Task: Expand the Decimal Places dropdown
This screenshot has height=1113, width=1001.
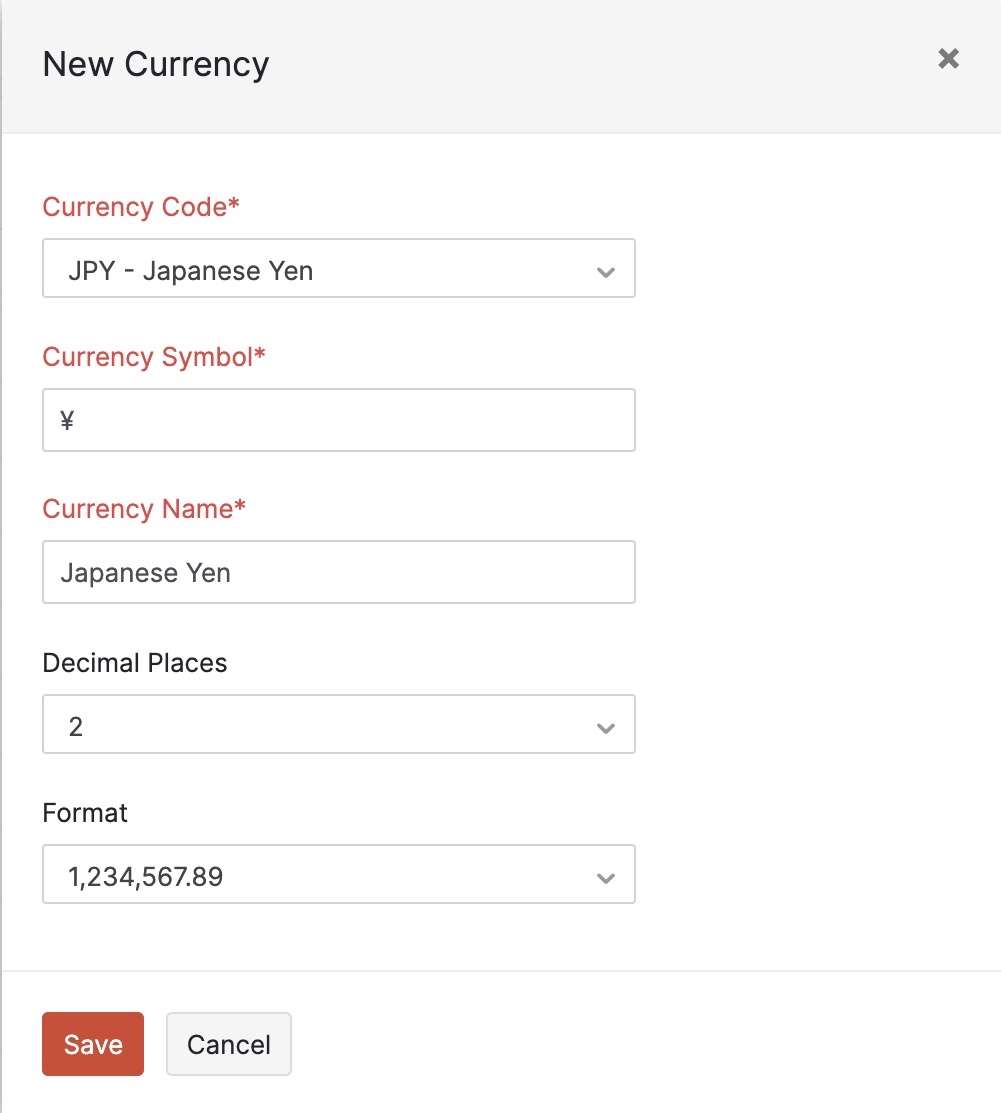Action: coord(338,724)
